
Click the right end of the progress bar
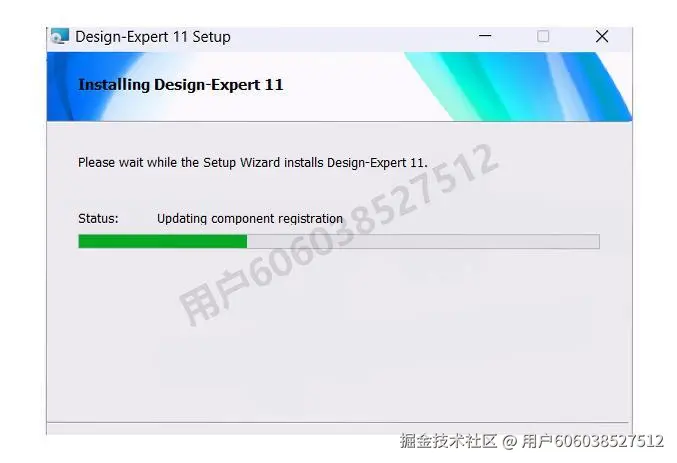597,241
